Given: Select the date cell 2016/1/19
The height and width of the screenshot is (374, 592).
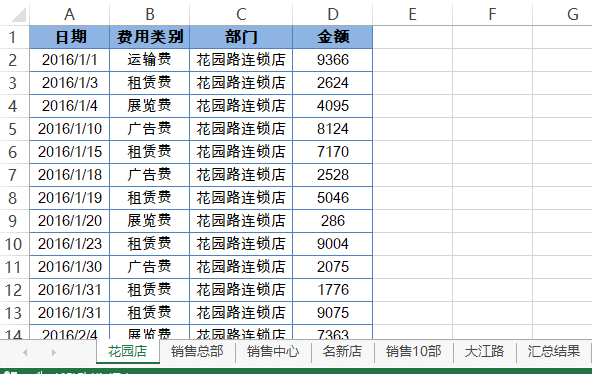Looking at the screenshot, I should (69, 198).
